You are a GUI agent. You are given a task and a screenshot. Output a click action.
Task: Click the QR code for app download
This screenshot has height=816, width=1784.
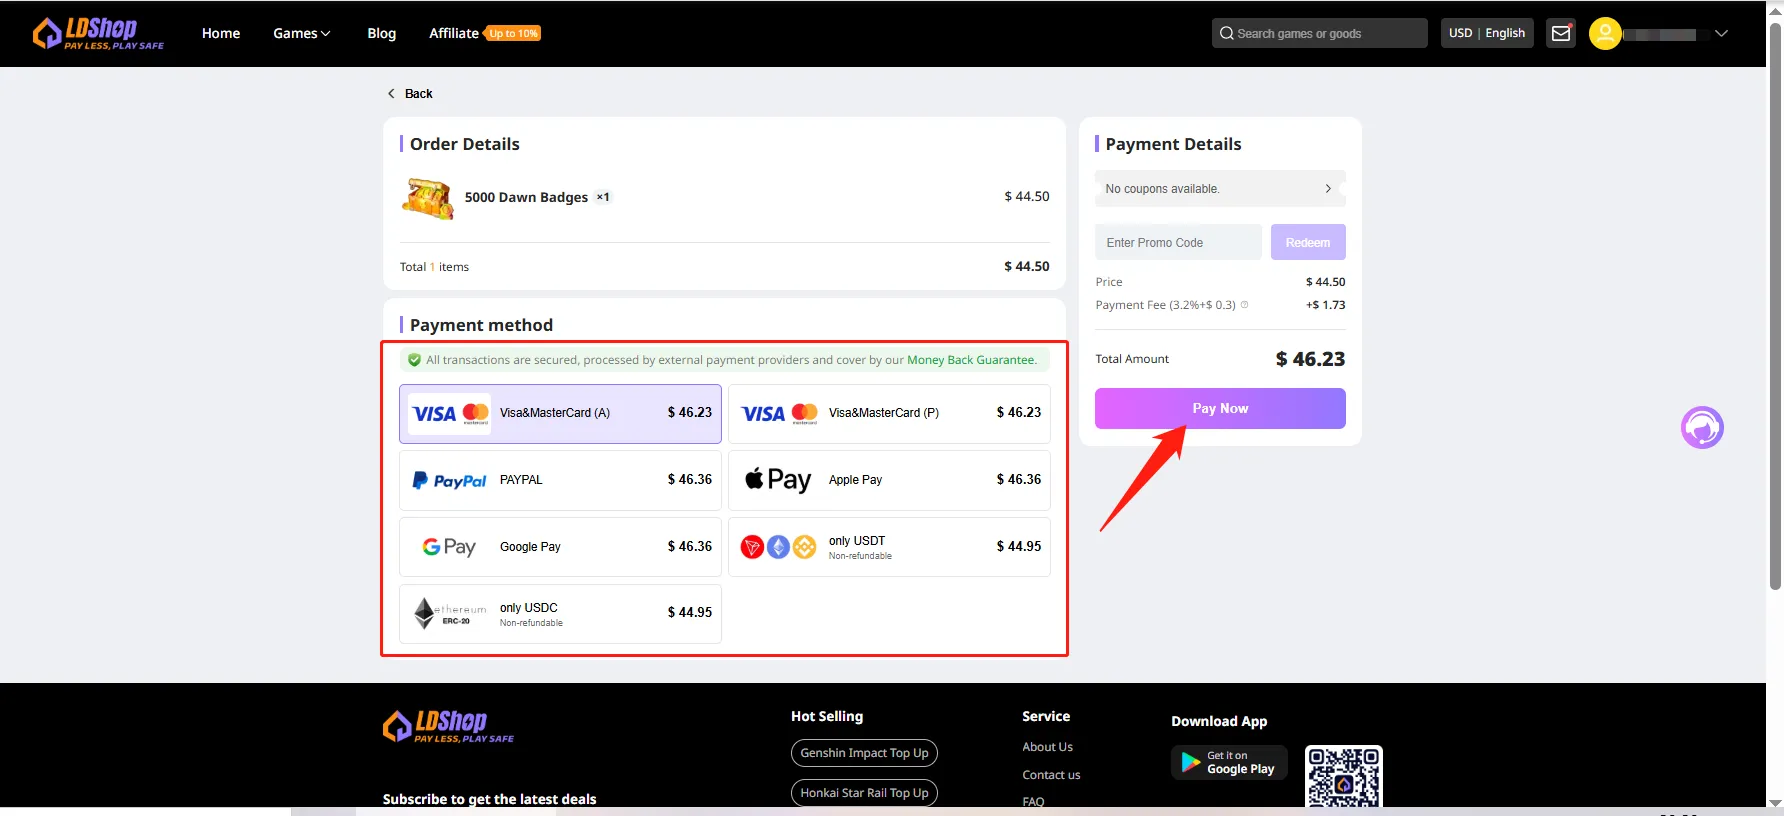pyautogui.click(x=1344, y=776)
